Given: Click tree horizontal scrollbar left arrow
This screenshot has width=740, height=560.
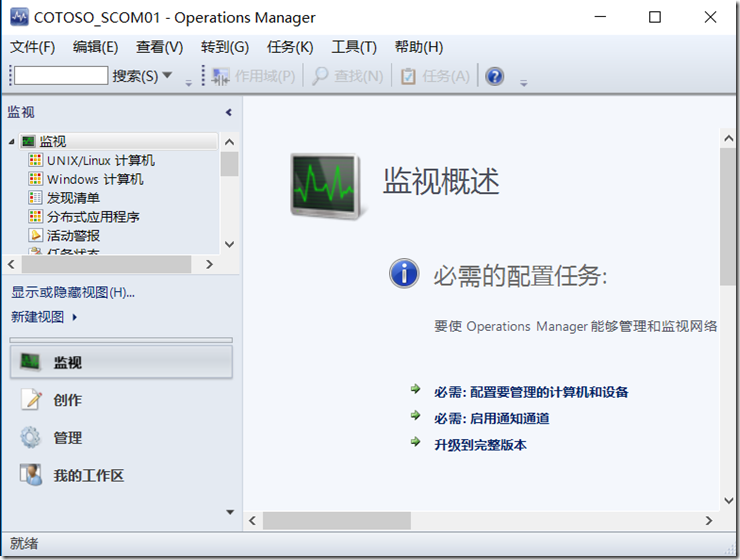Looking at the screenshot, I should click(12, 265).
